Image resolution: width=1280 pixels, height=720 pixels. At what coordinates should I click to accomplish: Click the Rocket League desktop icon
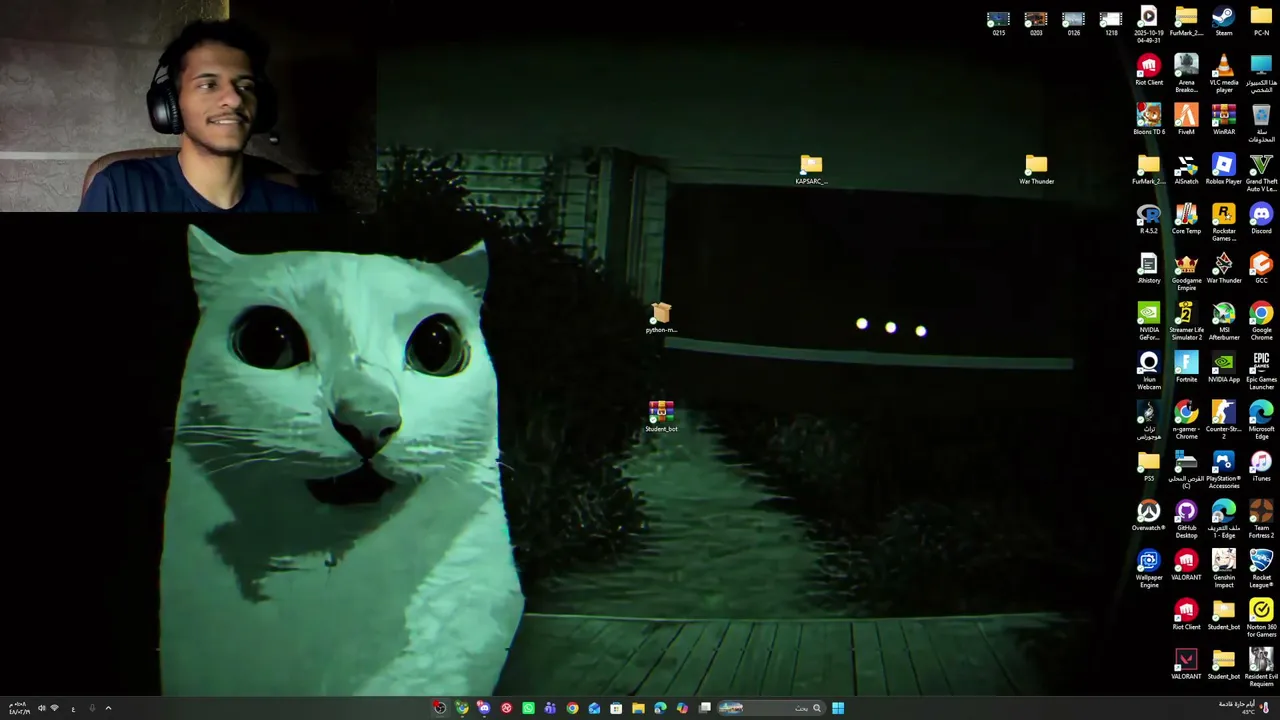[1261, 569]
